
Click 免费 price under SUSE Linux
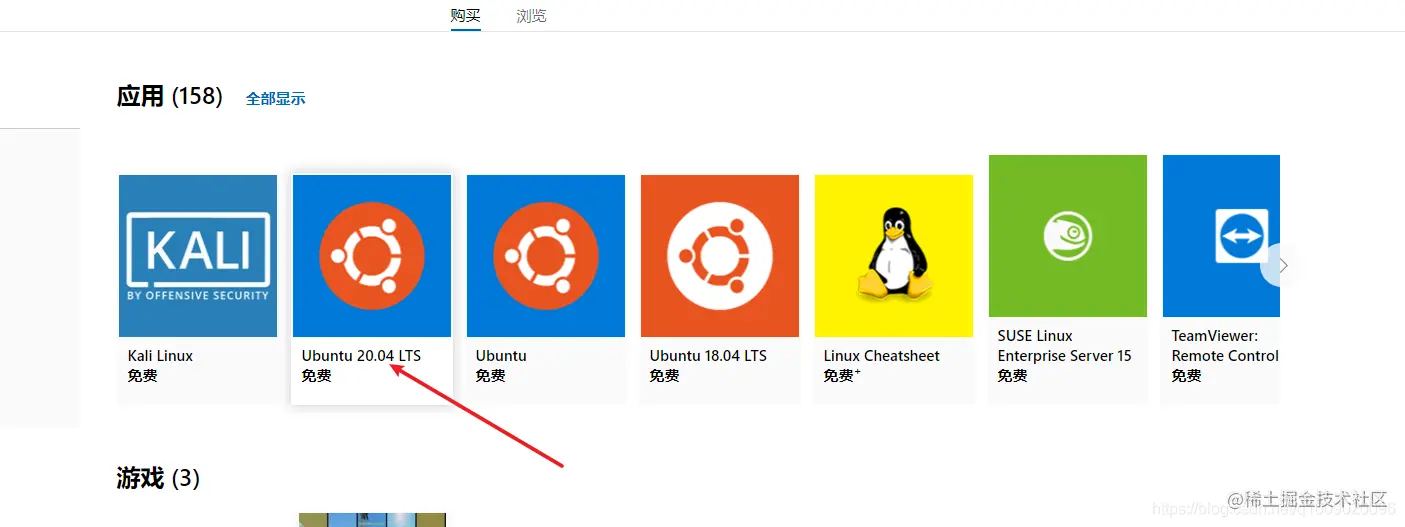point(1013,376)
